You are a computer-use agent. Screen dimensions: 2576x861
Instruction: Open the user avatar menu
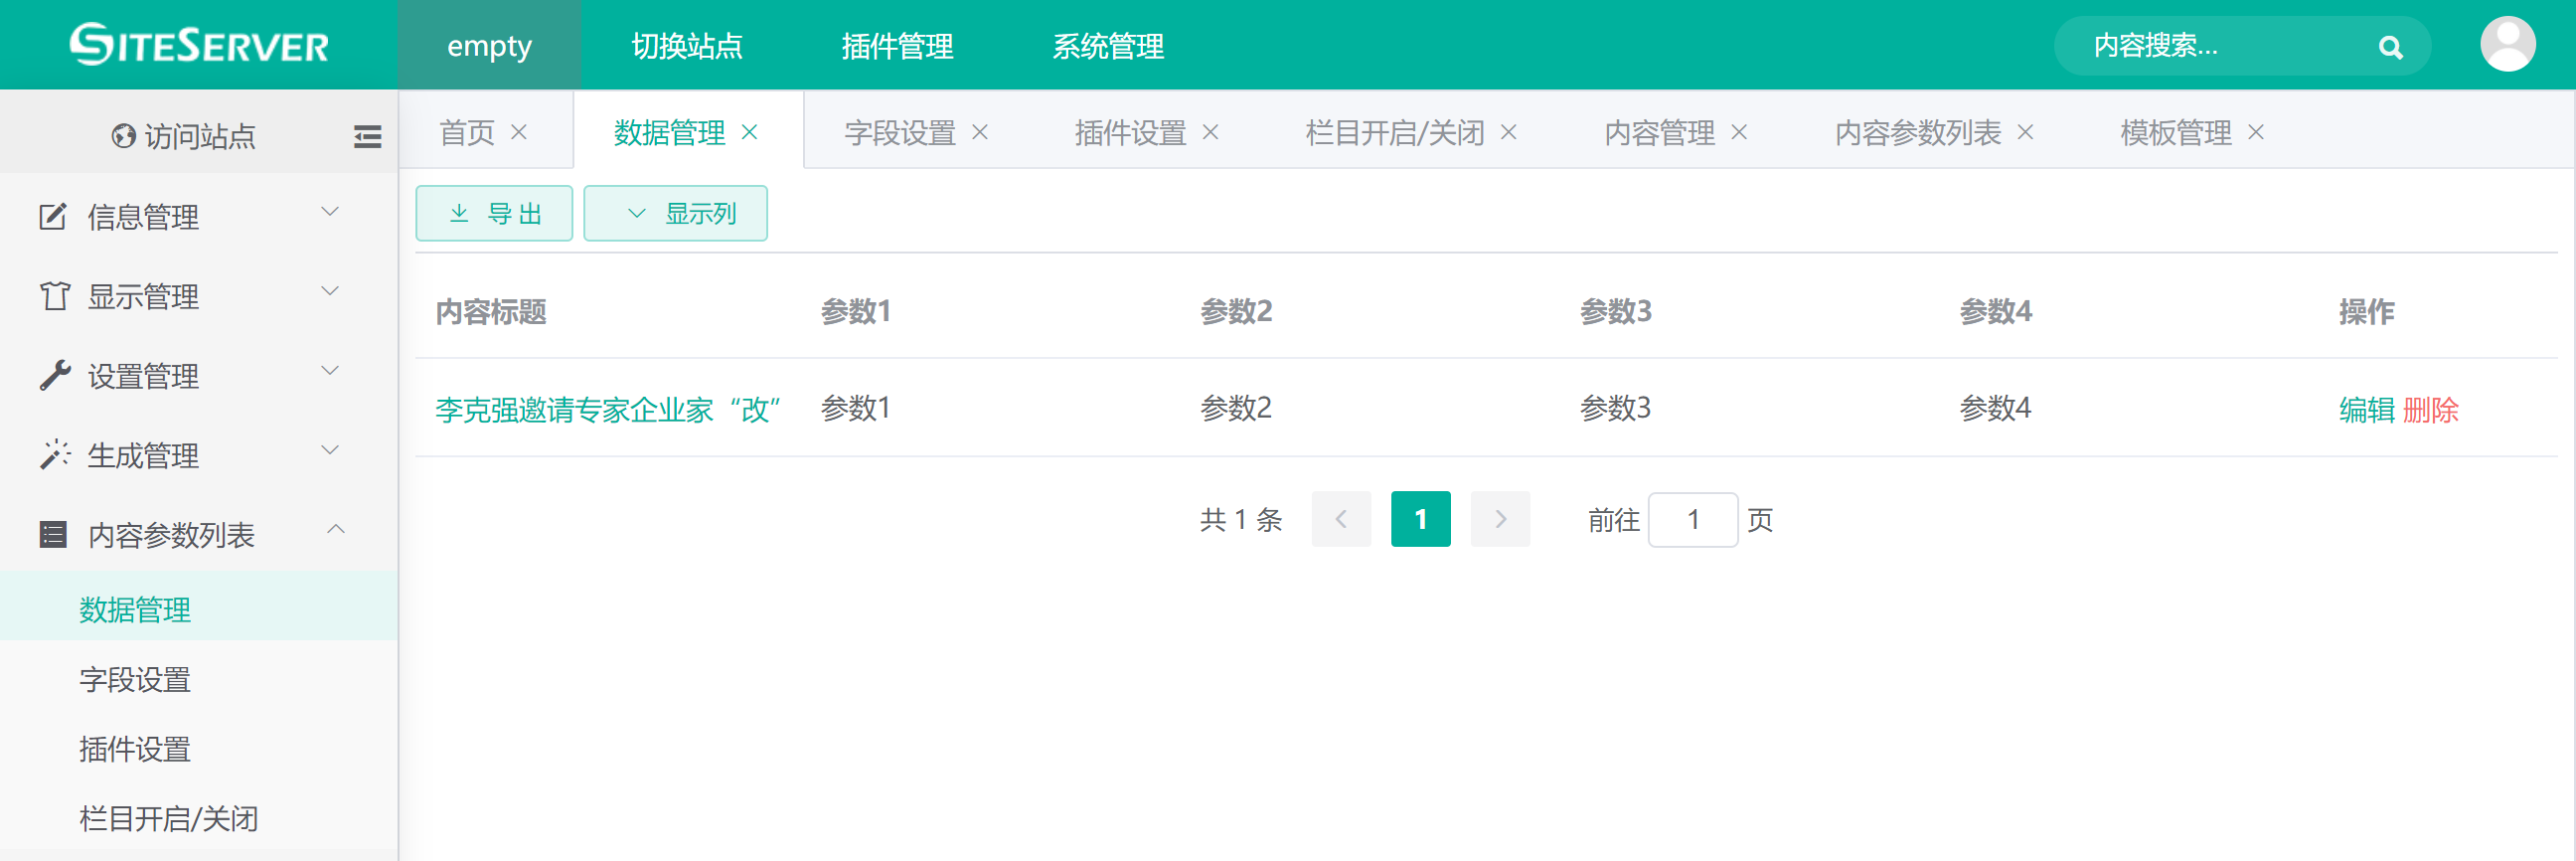click(x=2507, y=44)
